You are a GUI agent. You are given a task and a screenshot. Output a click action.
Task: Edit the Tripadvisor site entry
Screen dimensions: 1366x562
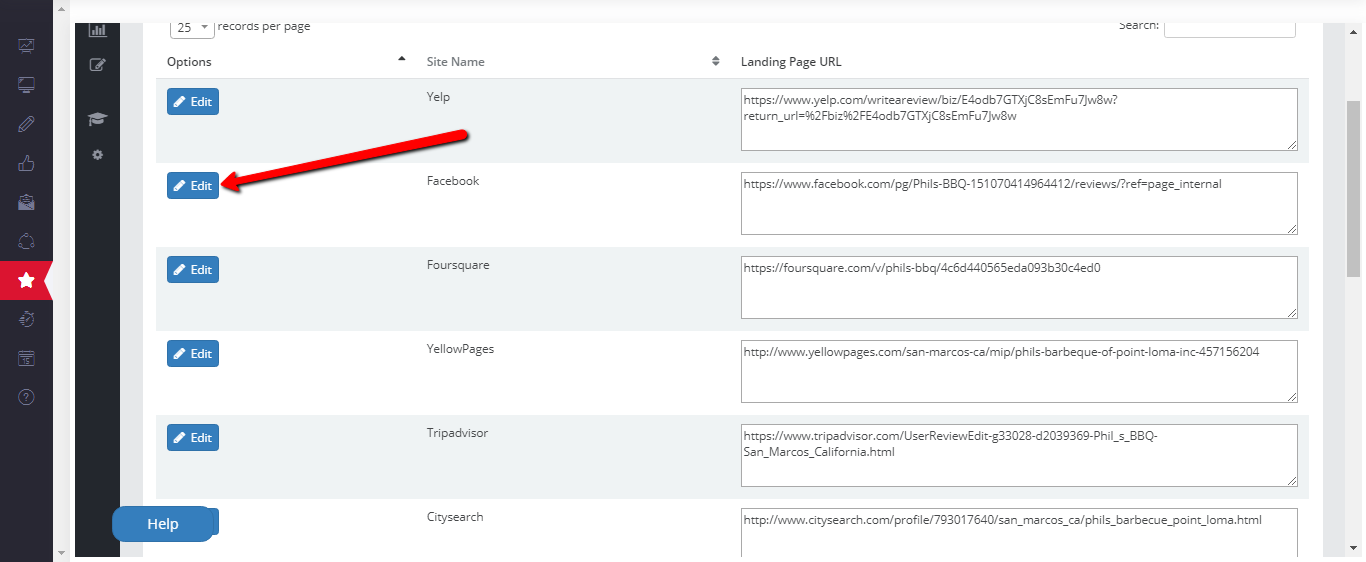[x=193, y=438]
